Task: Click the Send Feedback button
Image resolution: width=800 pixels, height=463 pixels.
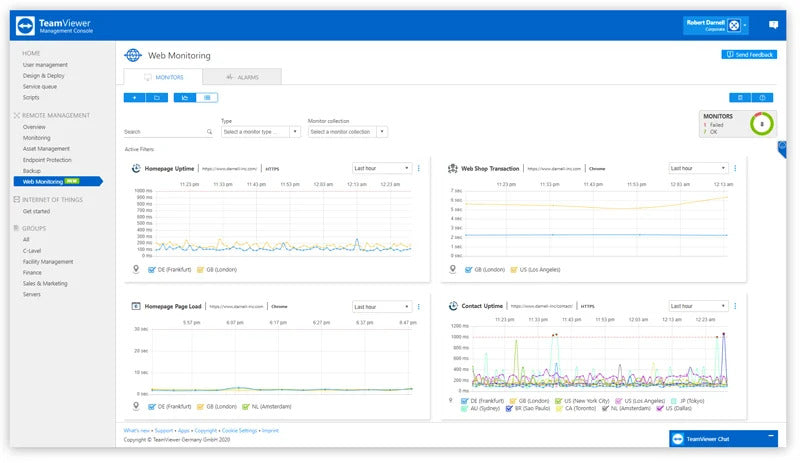Action: [748, 55]
